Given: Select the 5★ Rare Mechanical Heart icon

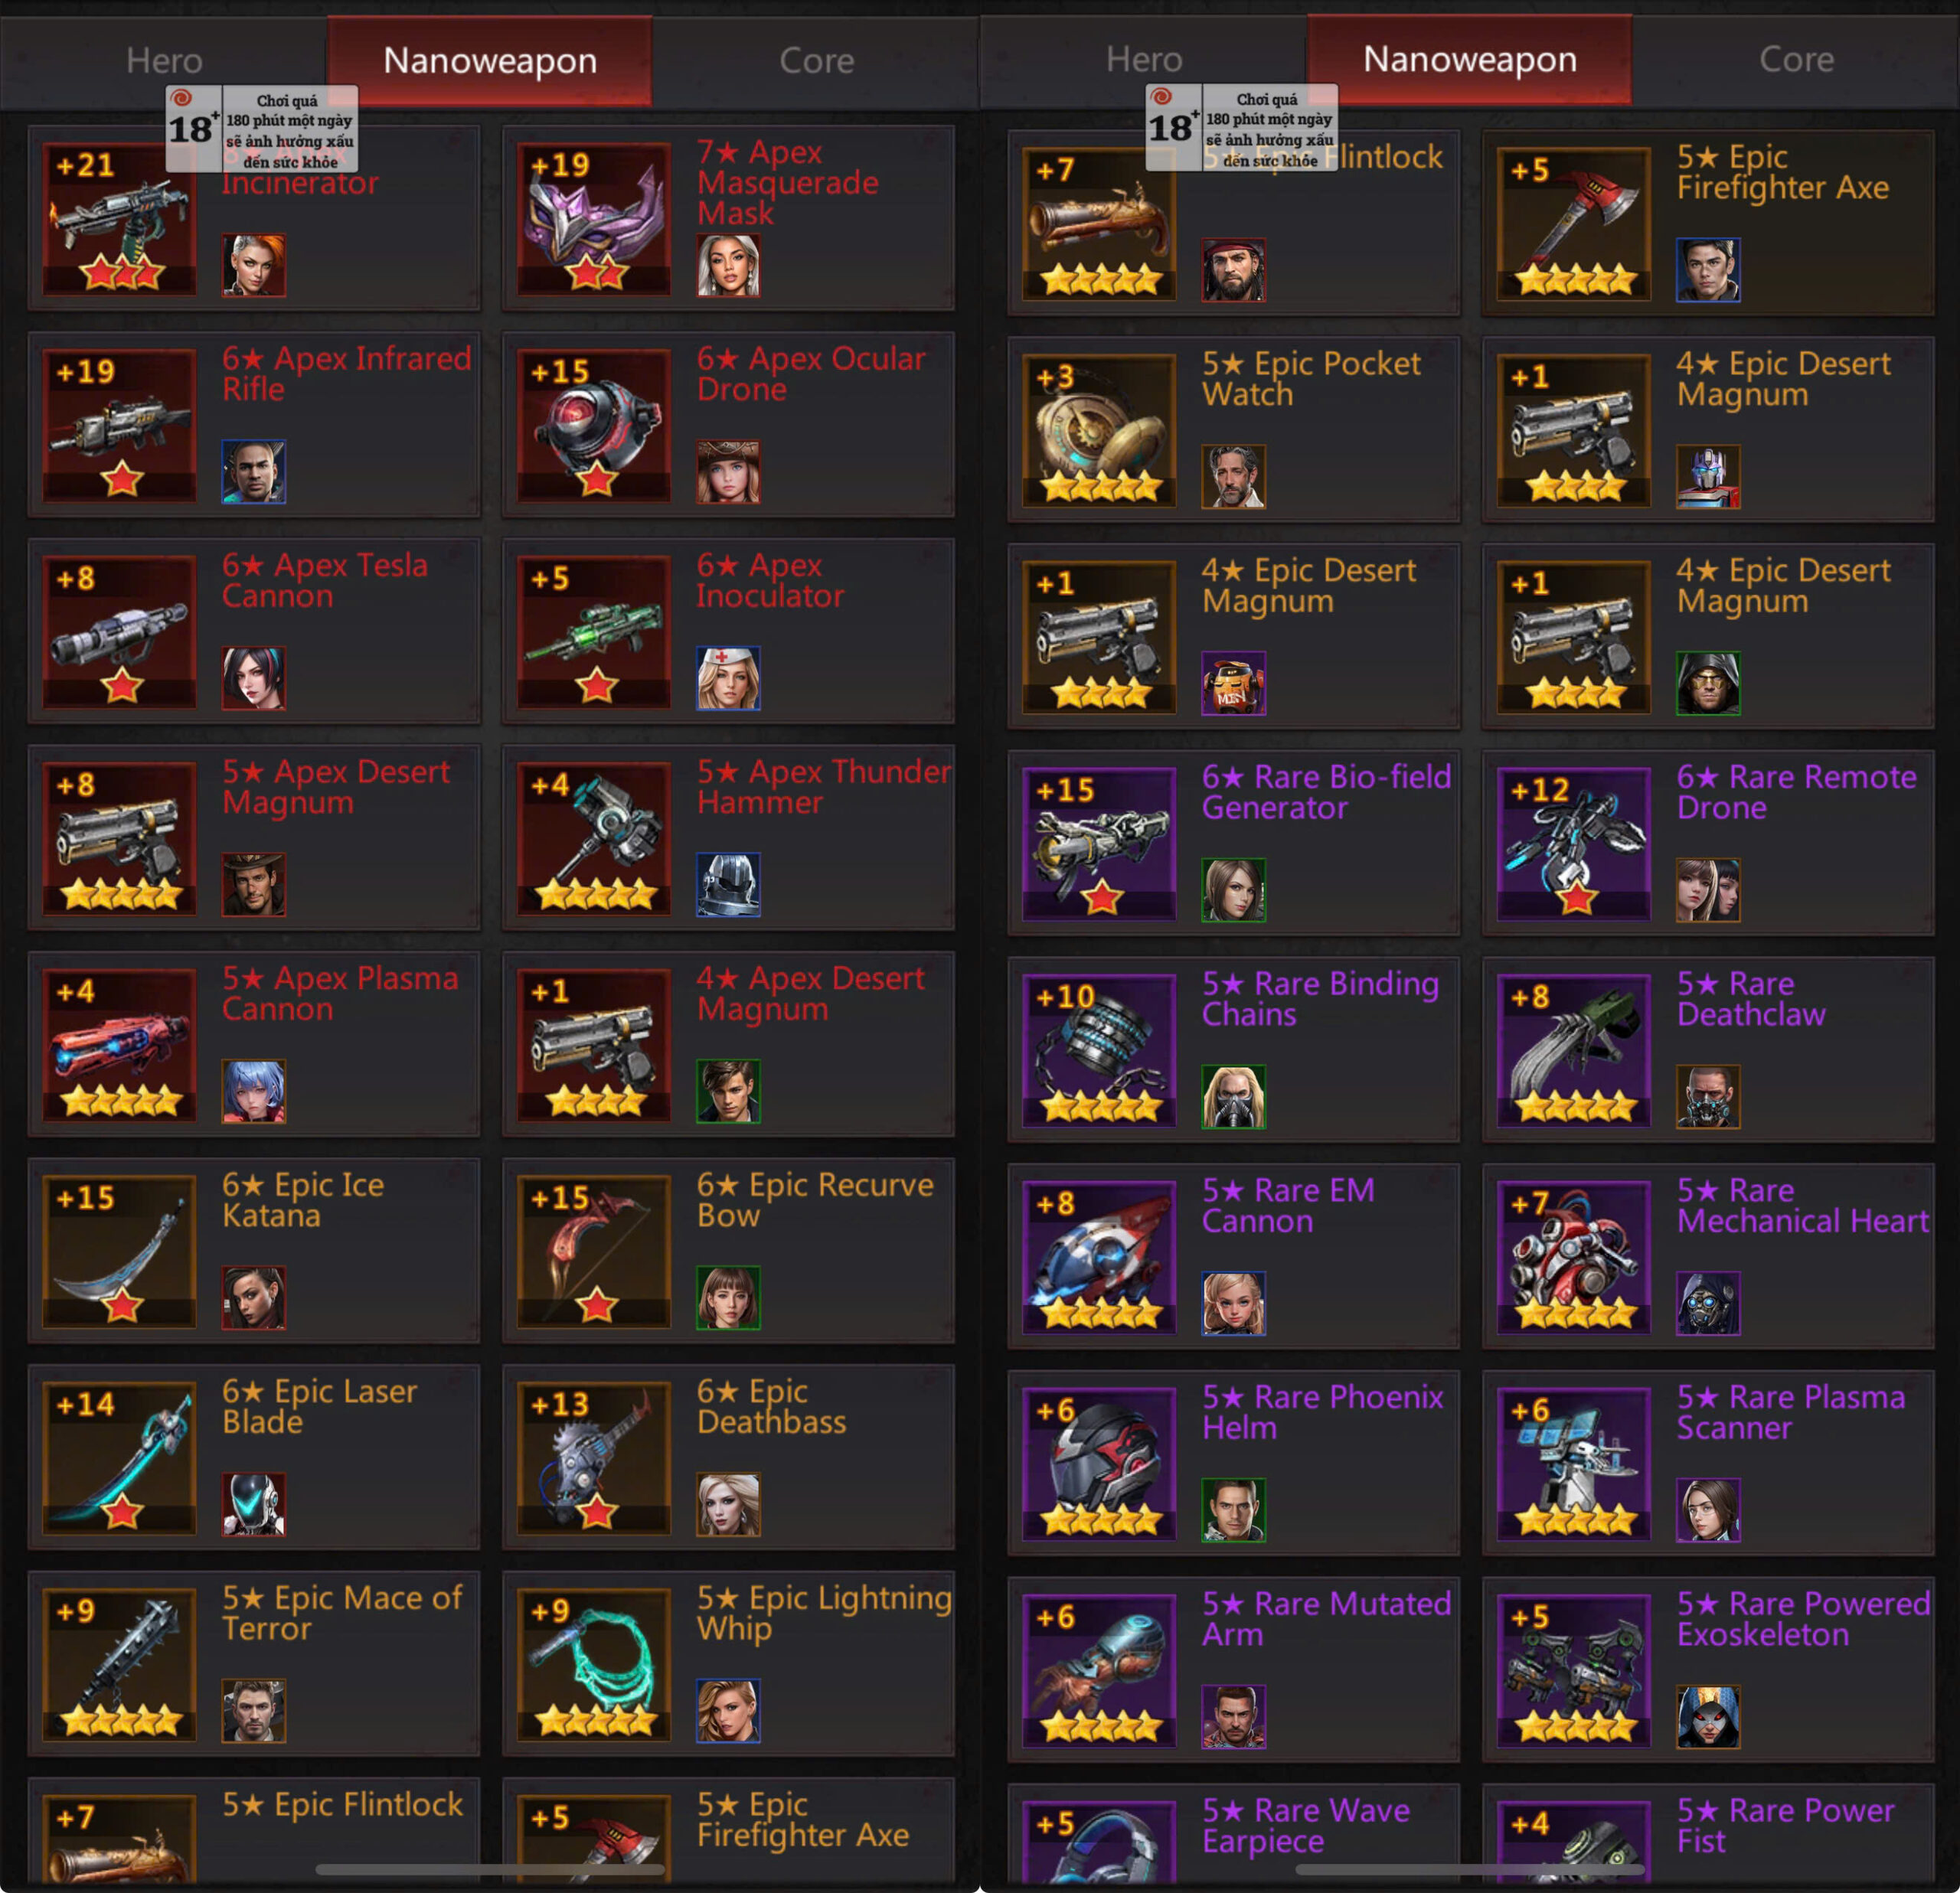Looking at the screenshot, I should pos(1574,1256).
